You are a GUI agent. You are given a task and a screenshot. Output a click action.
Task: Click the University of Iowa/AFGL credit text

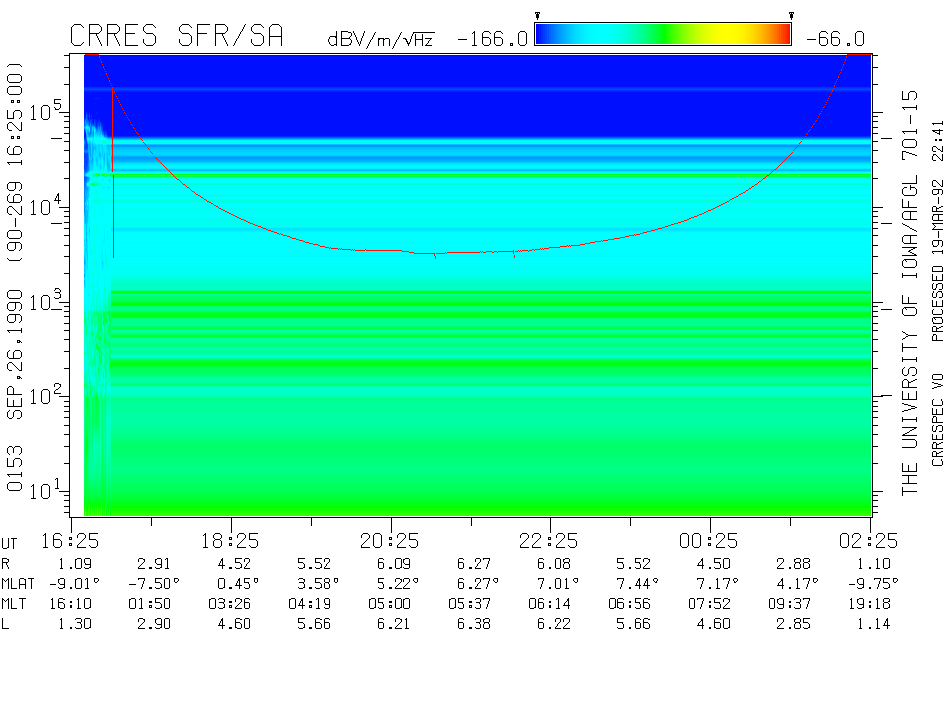[909, 293]
